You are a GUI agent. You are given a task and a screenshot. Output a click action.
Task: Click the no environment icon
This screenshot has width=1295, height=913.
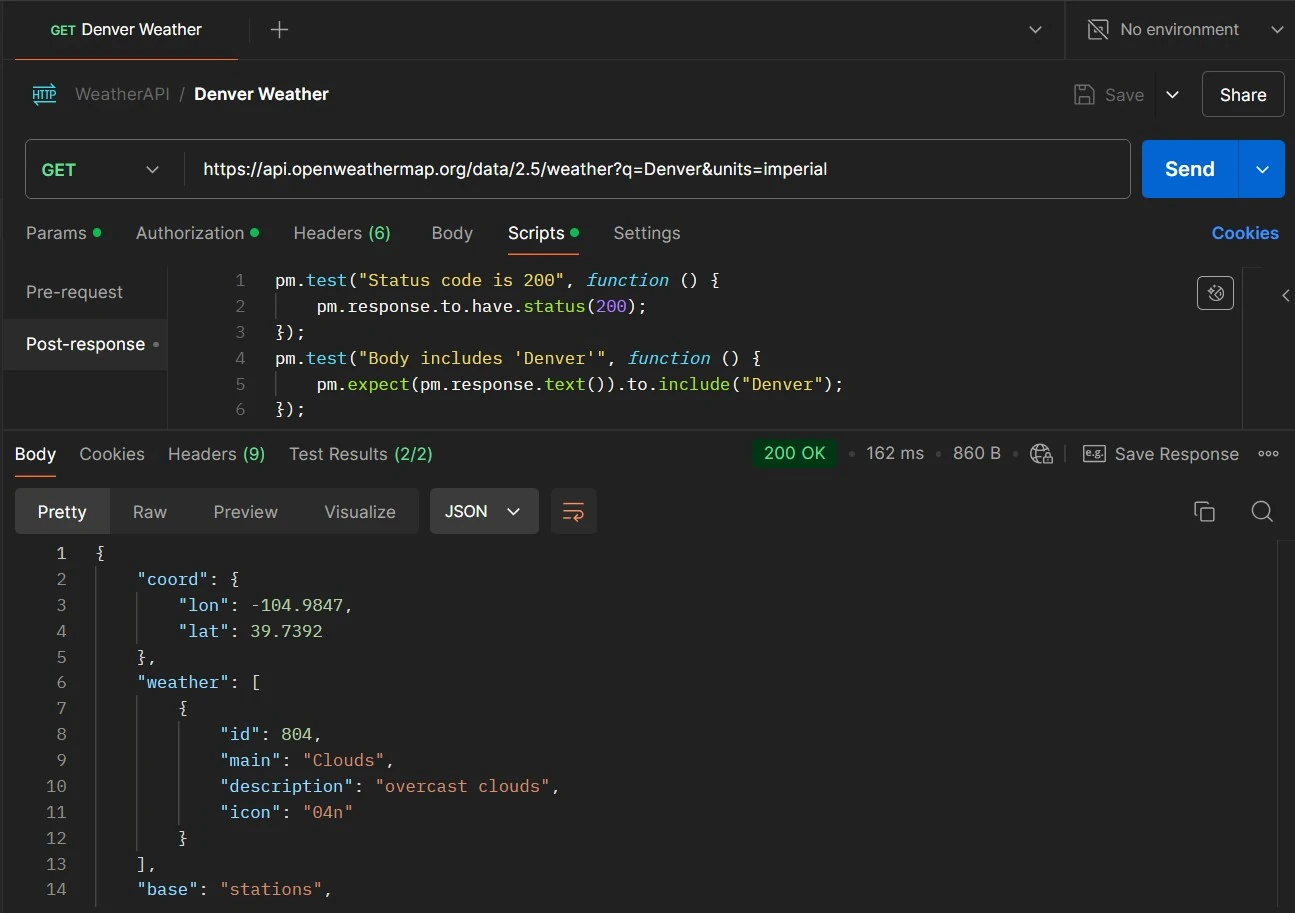1098,30
